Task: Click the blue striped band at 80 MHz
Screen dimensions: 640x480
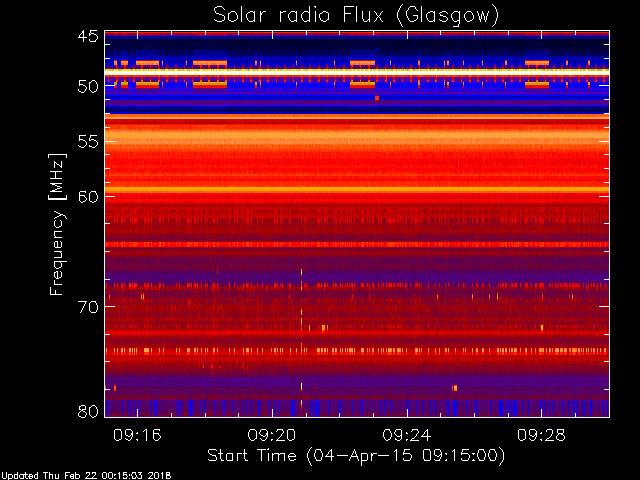Action: [357, 408]
